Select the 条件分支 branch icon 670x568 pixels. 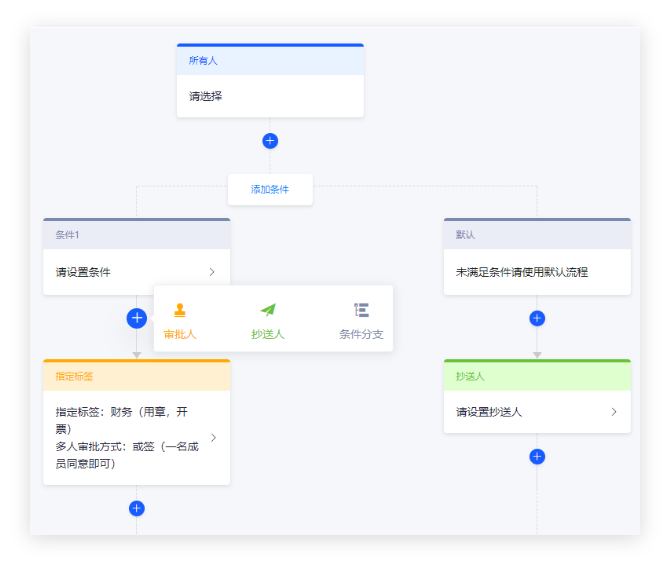click(x=361, y=310)
